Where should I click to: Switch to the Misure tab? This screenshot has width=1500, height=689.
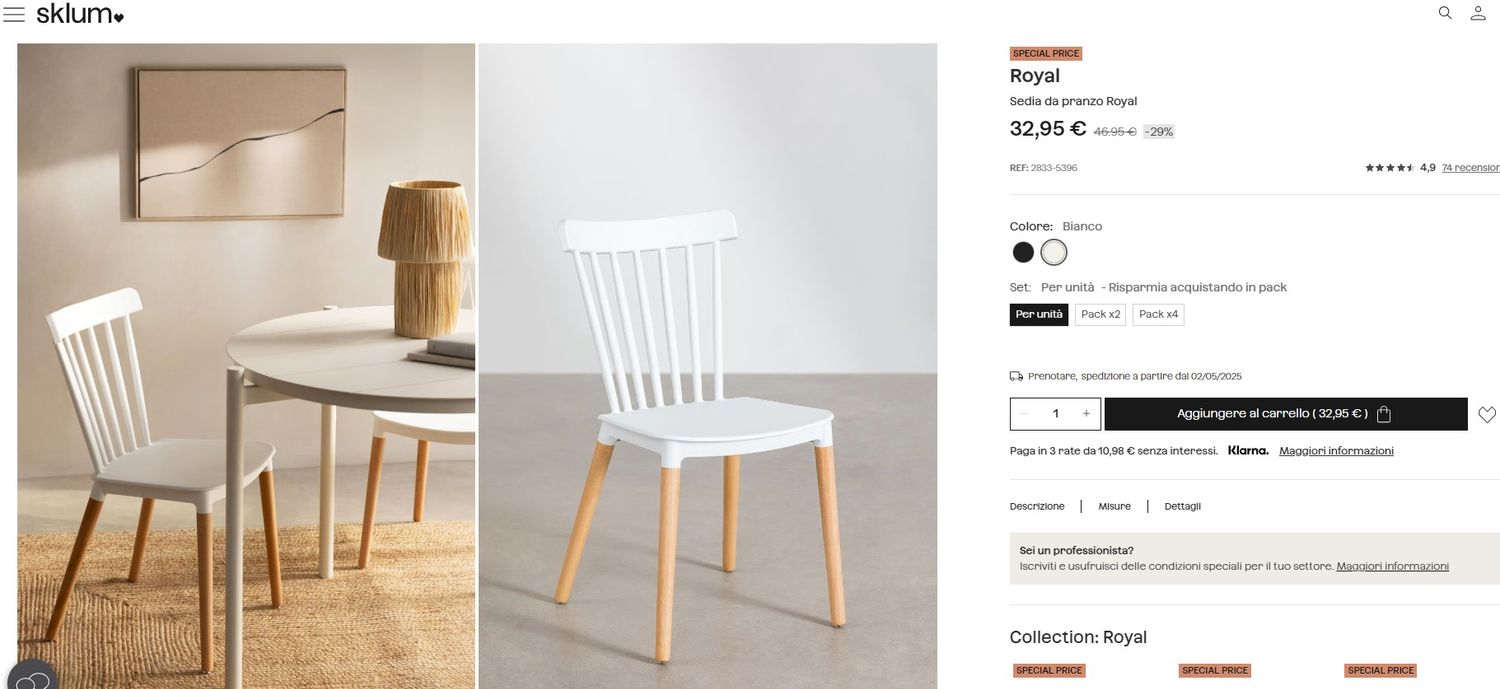(x=1114, y=506)
